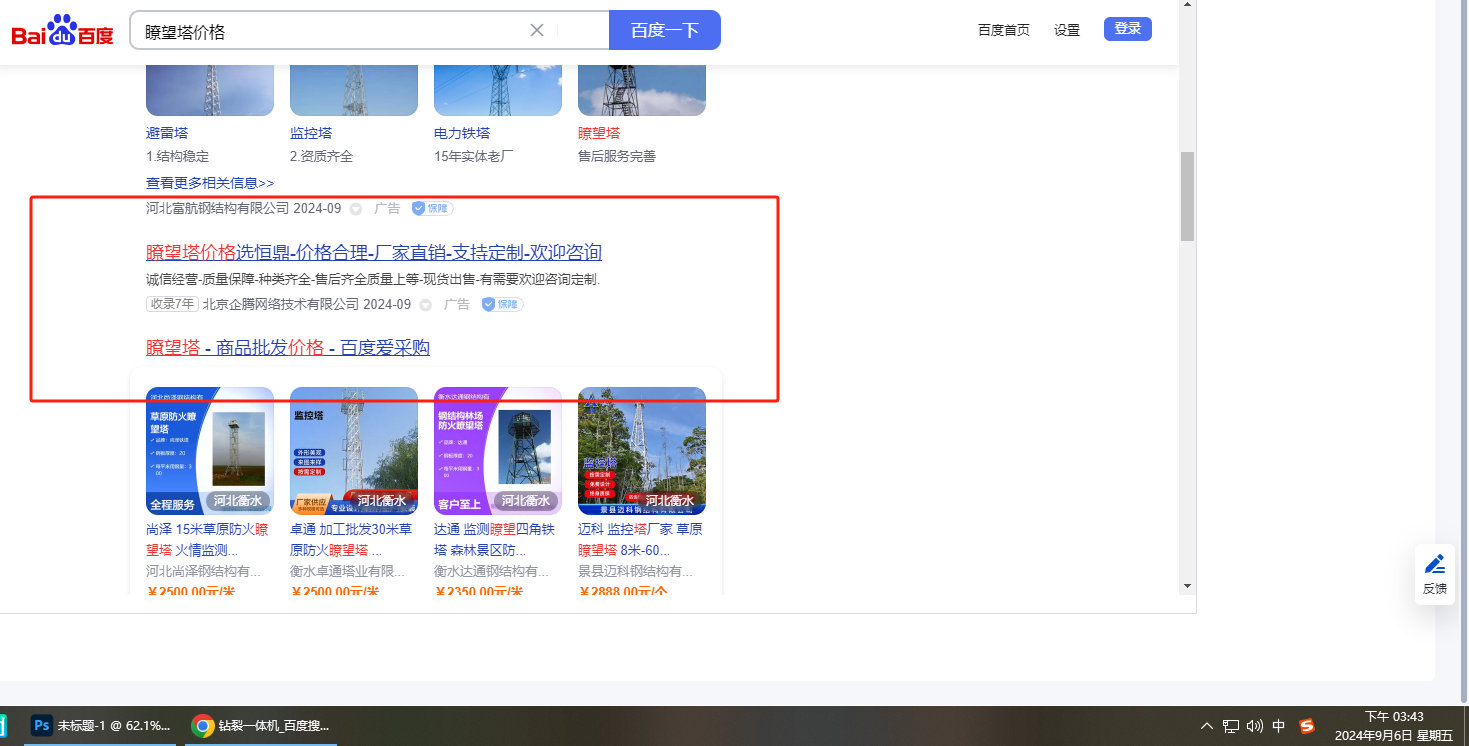Expand dropdown arrow next to 北京企腾网络技术有限公司 2024-09
This screenshot has width=1469, height=746.
[425, 305]
